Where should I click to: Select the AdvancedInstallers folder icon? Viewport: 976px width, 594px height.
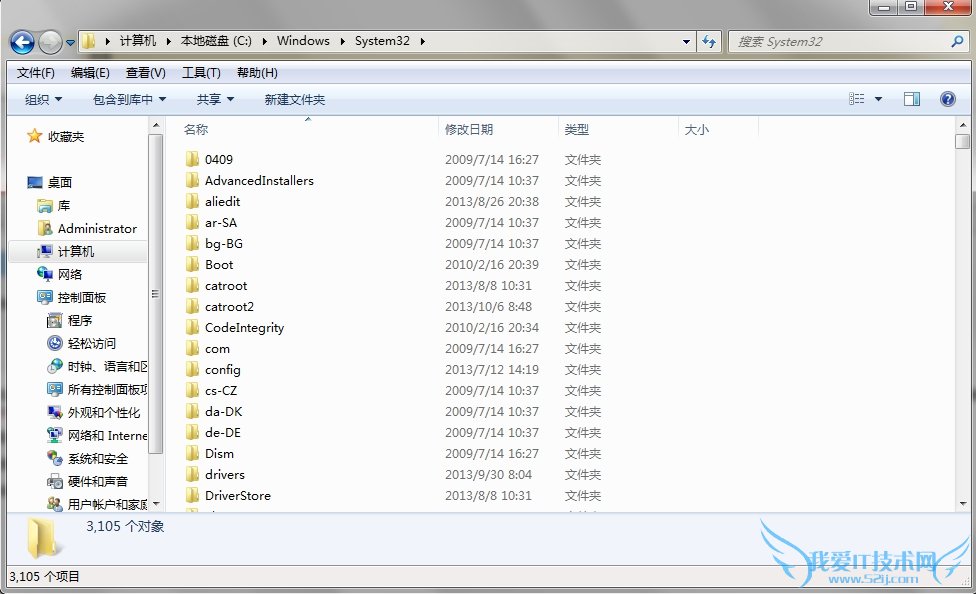pos(192,180)
